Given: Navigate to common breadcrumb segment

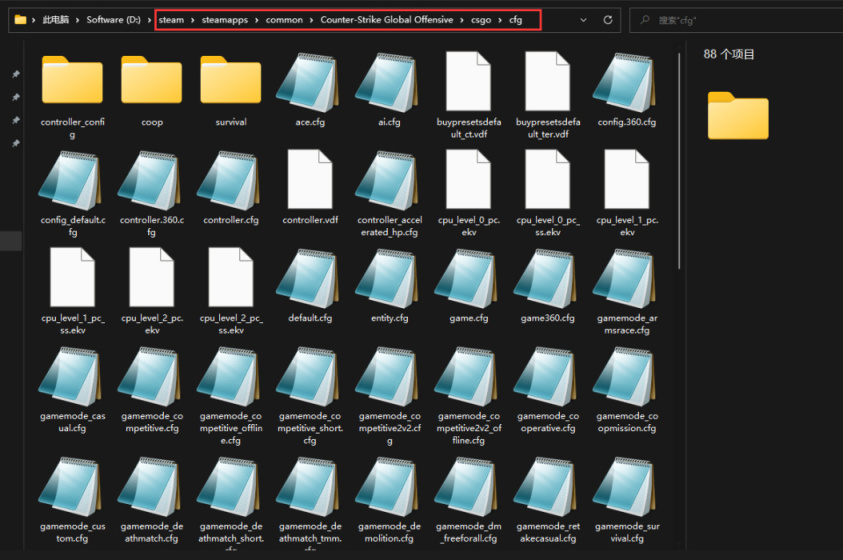Looking at the screenshot, I should click(284, 20).
